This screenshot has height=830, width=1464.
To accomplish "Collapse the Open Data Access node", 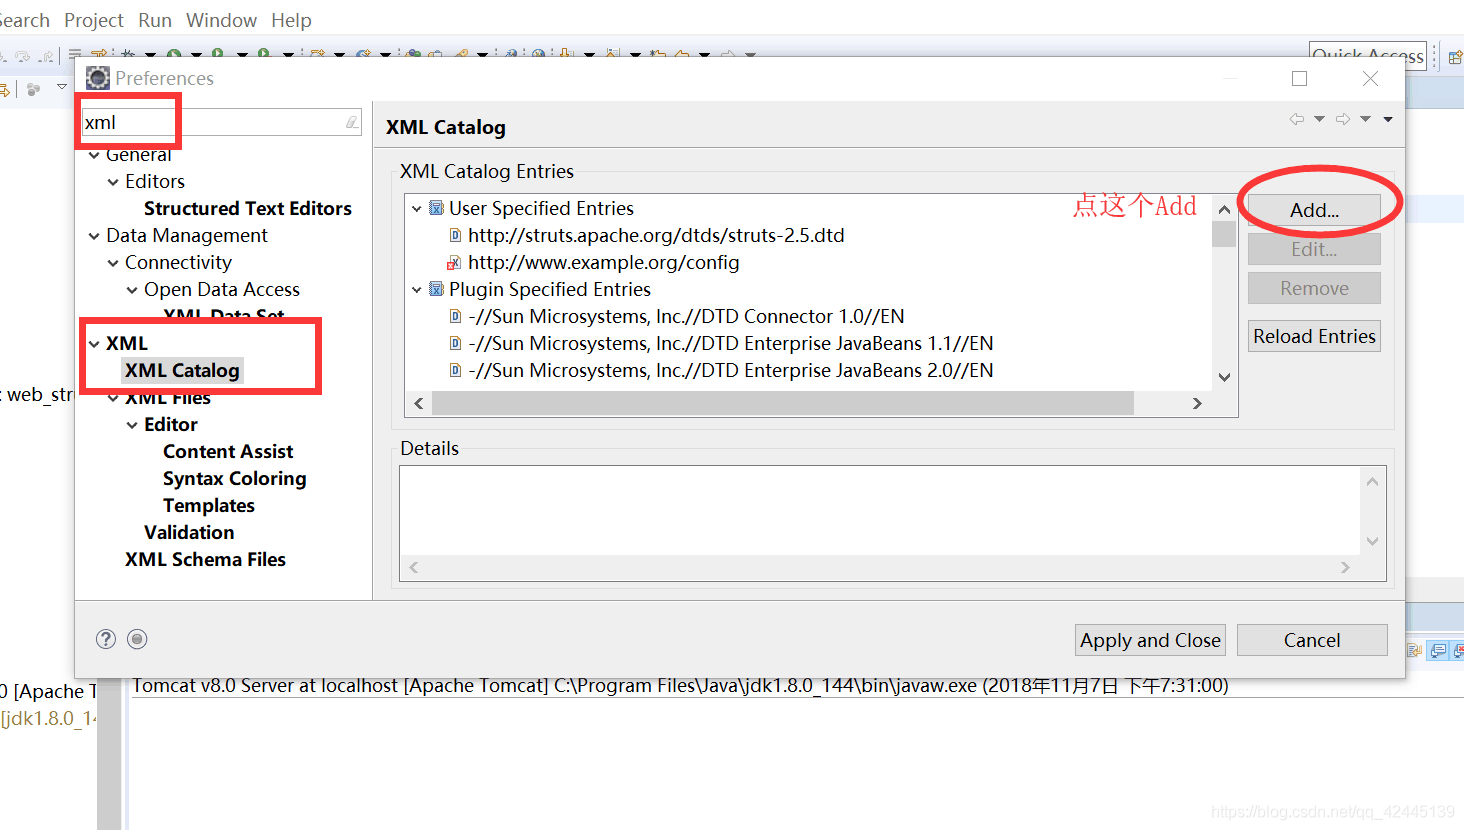I will (132, 290).
